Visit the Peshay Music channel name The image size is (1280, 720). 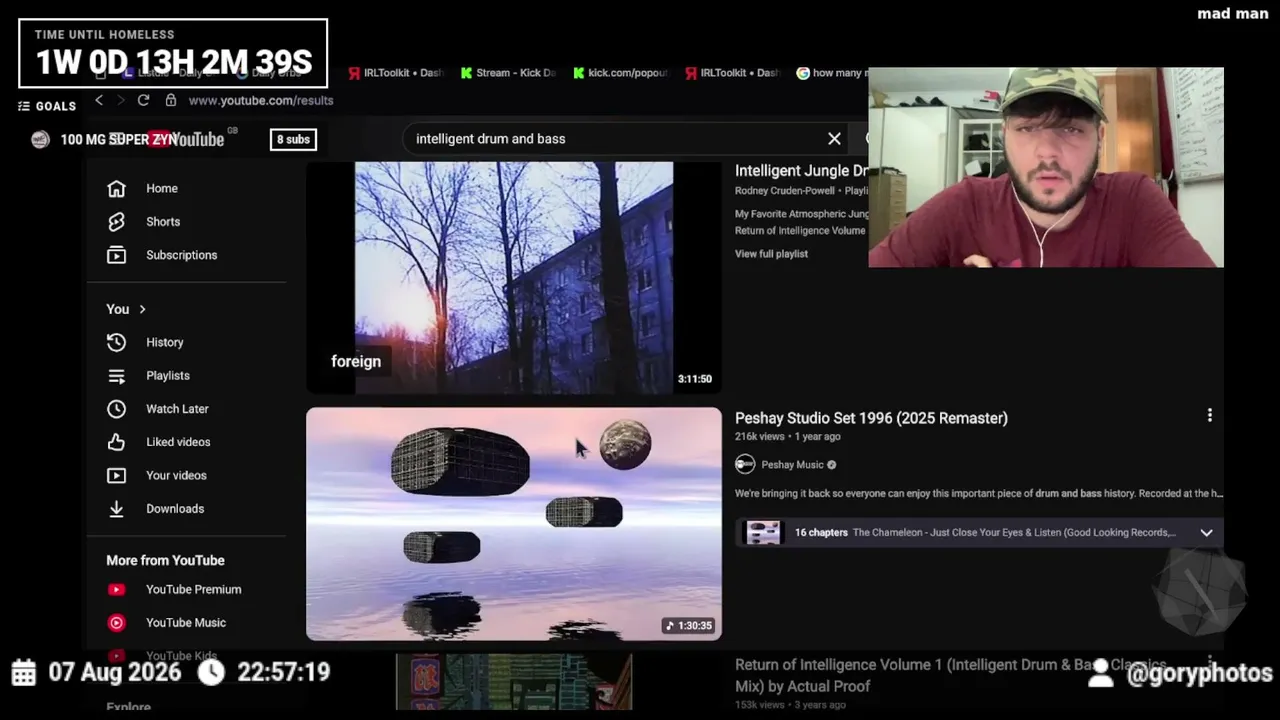tap(792, 465)
